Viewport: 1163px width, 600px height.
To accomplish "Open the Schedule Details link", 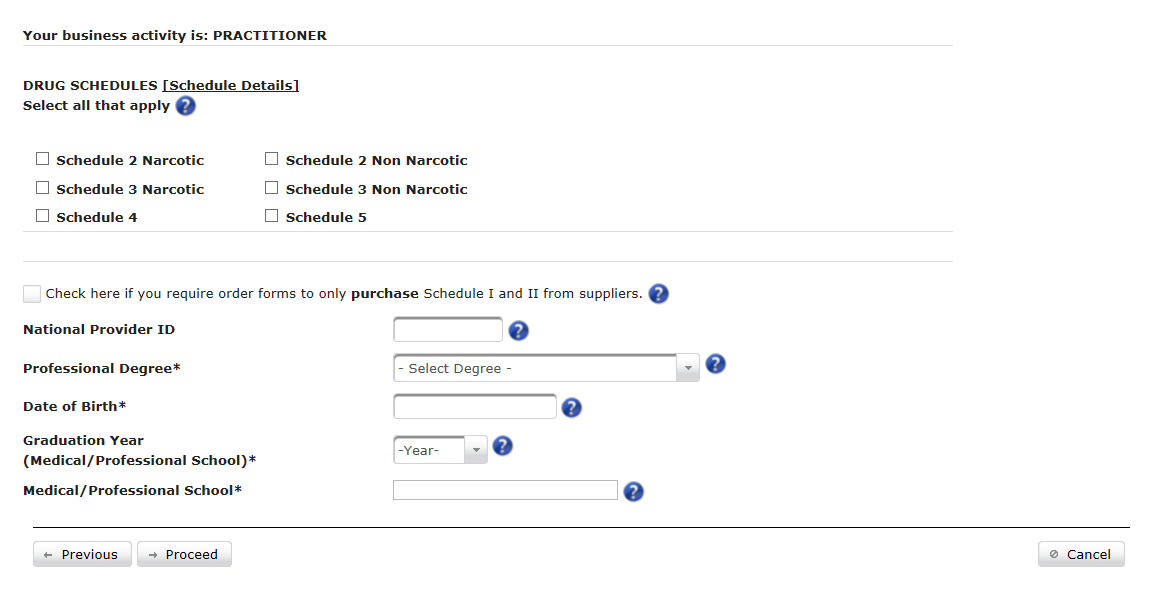I will (x=231, y=85).
